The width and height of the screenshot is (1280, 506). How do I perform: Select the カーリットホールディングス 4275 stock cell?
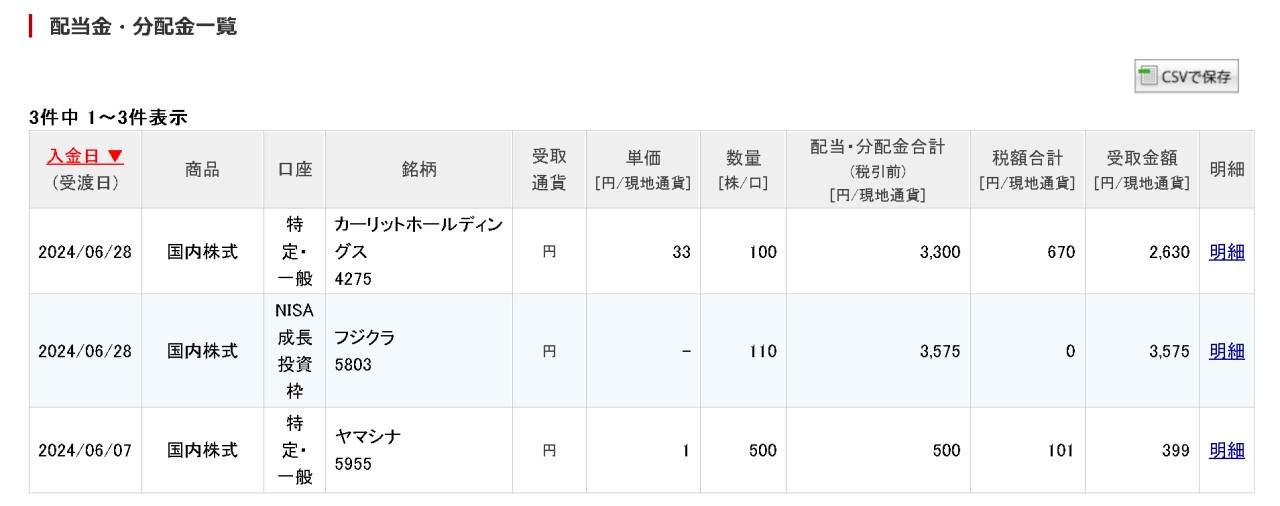[x=418, y=252]
